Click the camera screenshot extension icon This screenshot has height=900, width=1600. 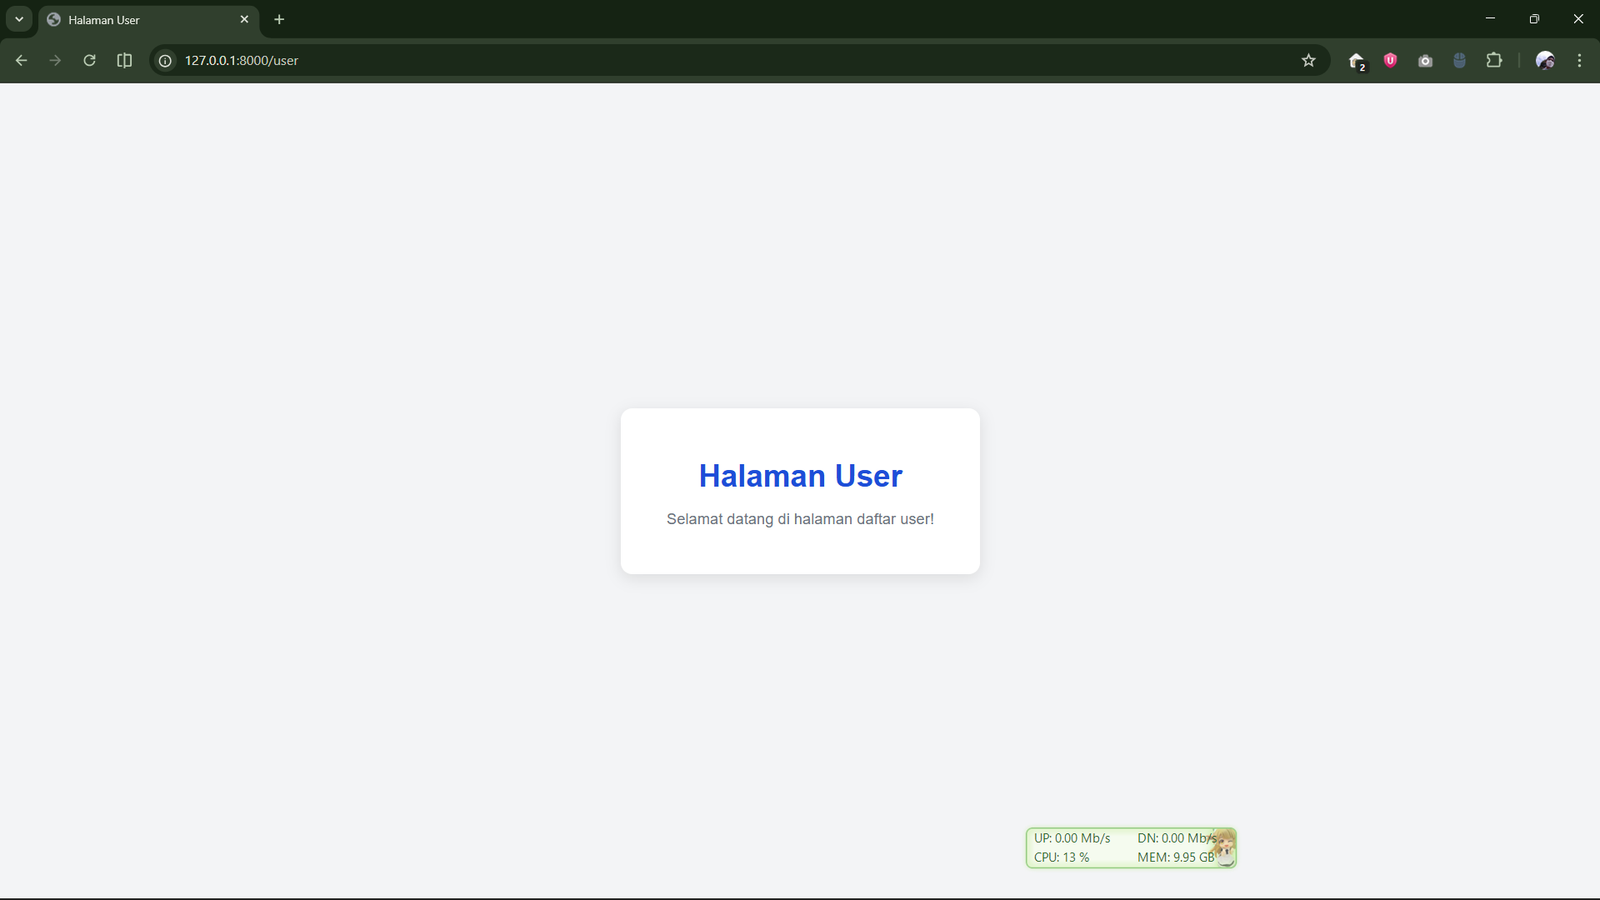point(1425,60)
